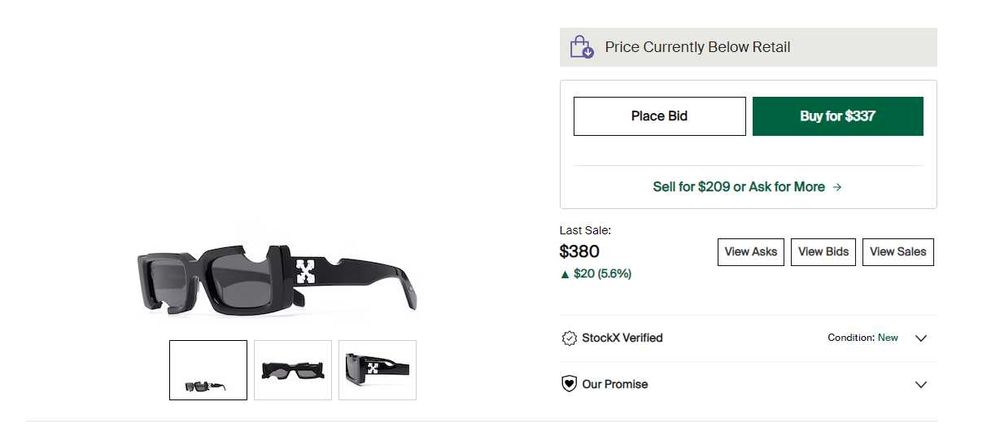
Task: Open the View Asks list
Action: click(750, 252)
